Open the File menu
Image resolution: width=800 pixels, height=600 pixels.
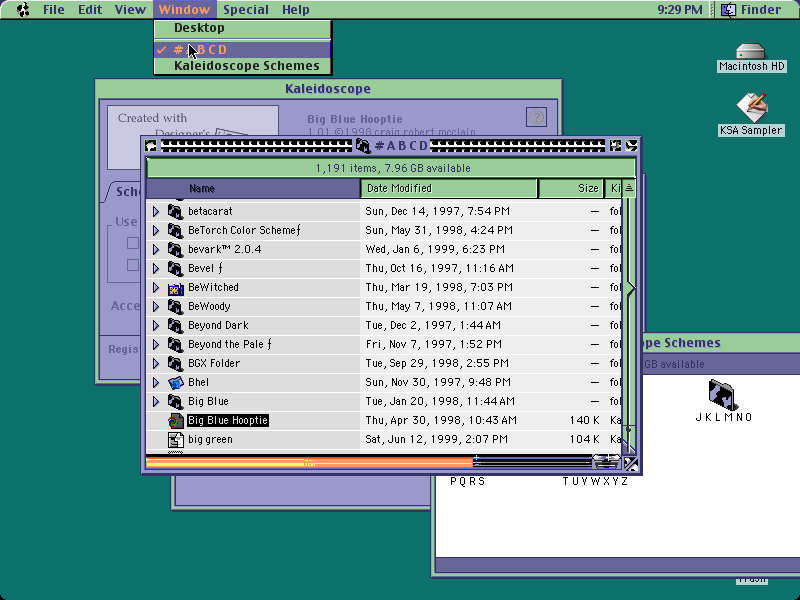pos(54,9)
